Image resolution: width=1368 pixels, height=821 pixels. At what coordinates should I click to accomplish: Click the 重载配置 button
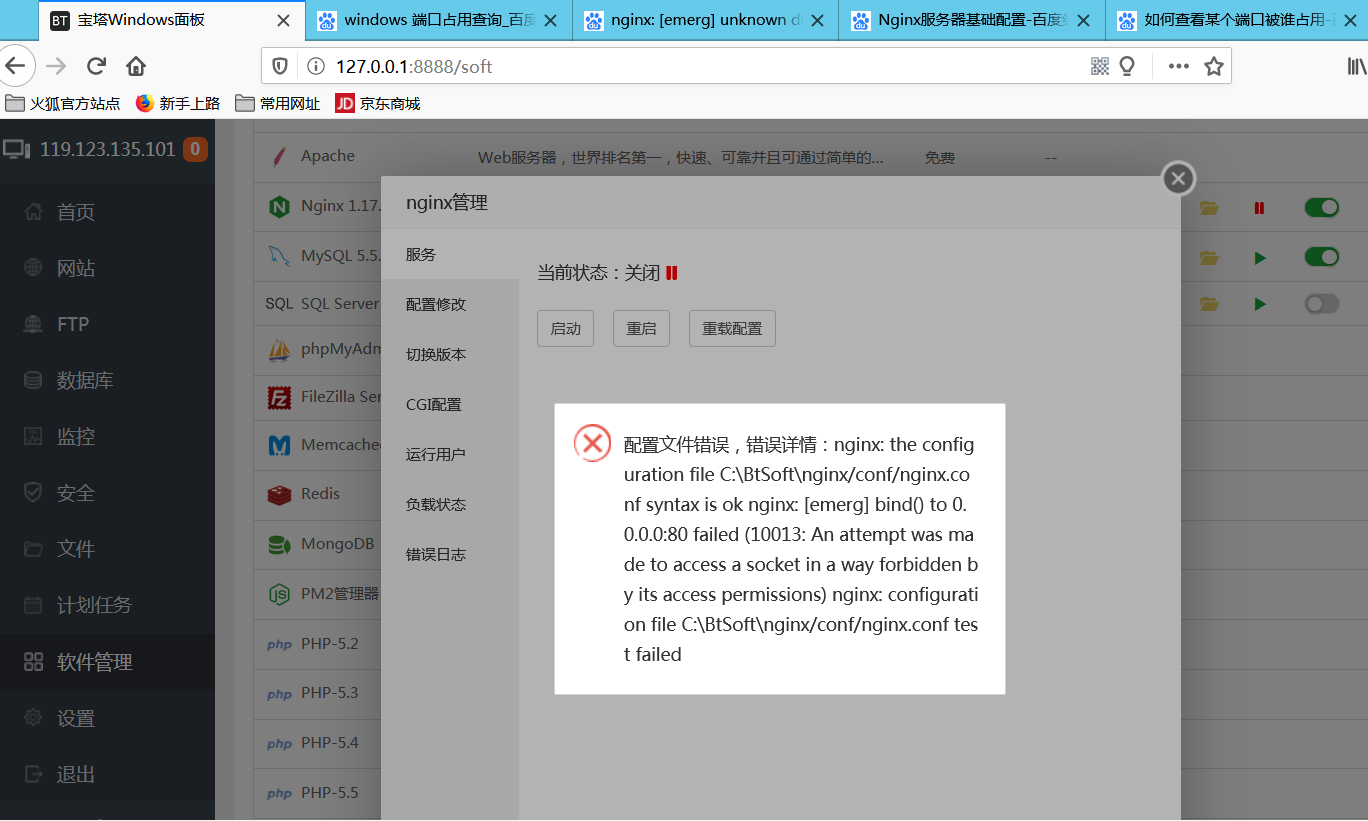[x=732, y=328]
